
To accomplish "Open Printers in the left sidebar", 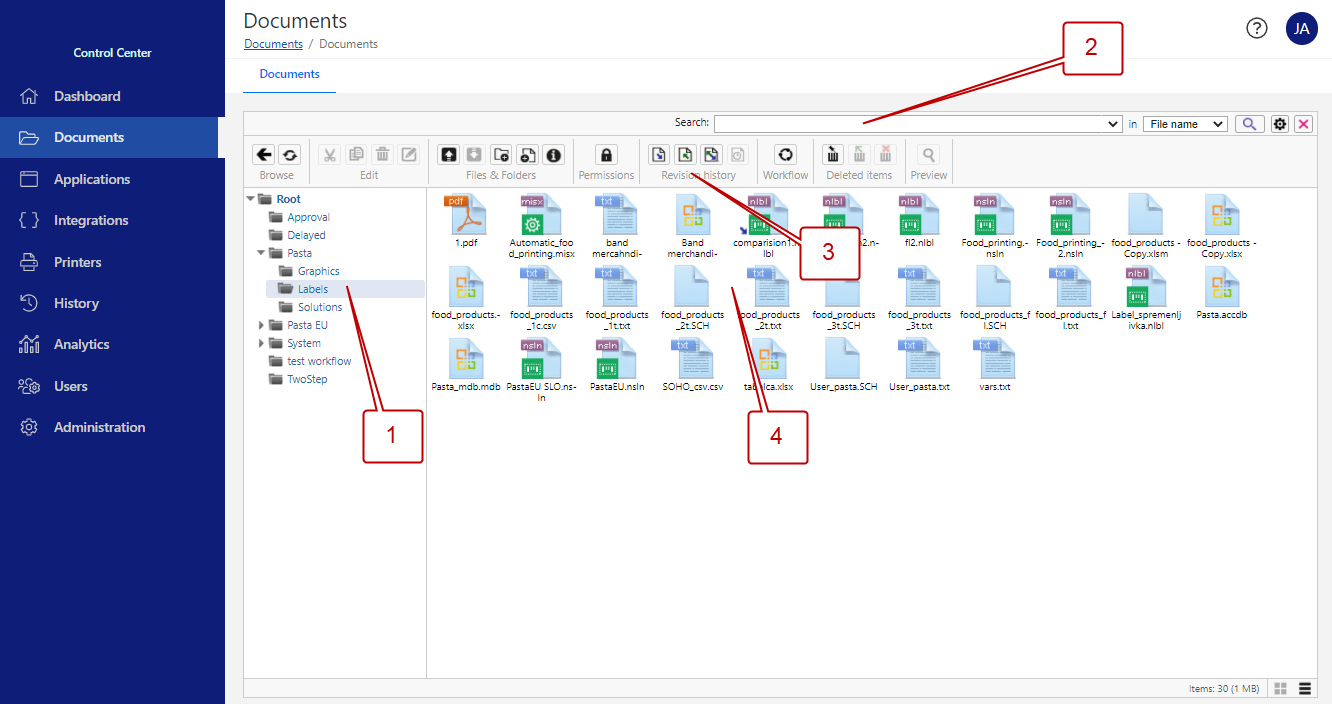I will click(78, 262).
